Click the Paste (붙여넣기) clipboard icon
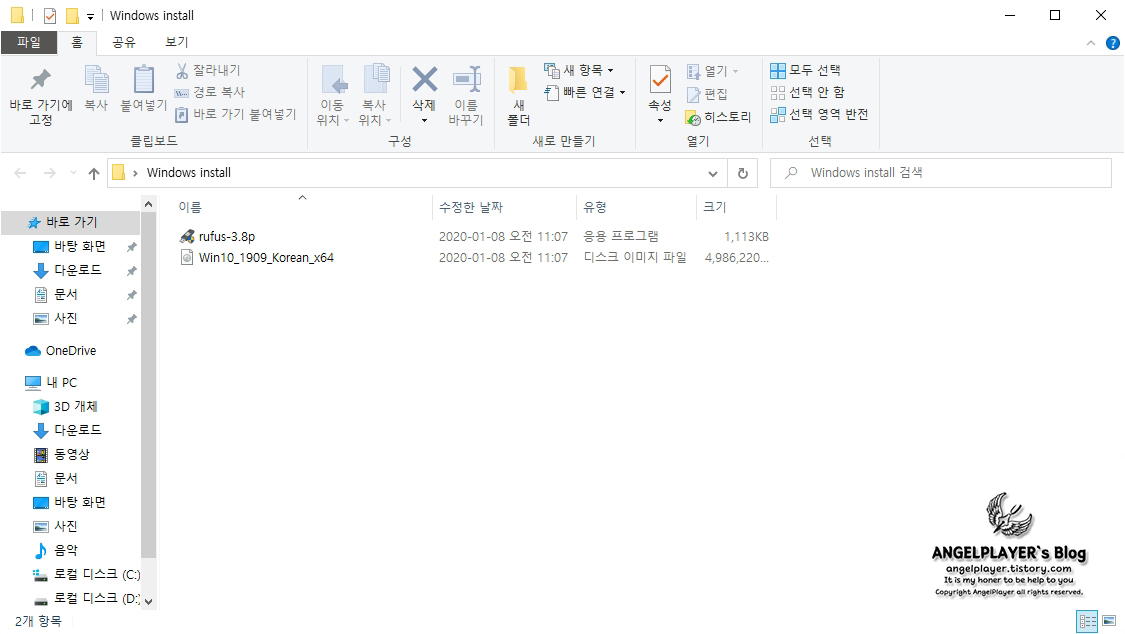 [143, 80]
